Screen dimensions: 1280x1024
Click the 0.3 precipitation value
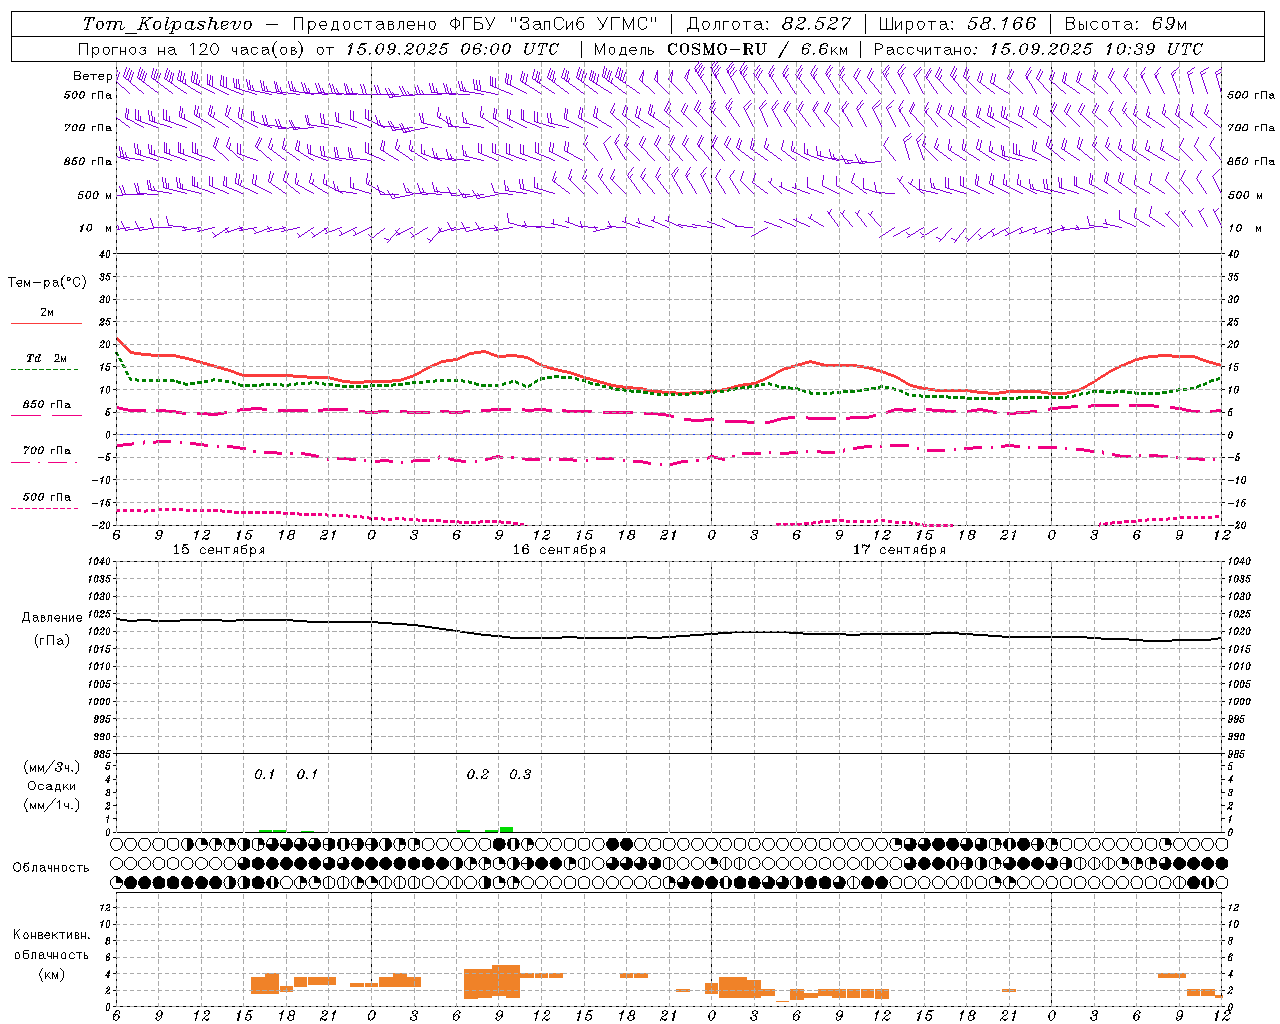520,775
